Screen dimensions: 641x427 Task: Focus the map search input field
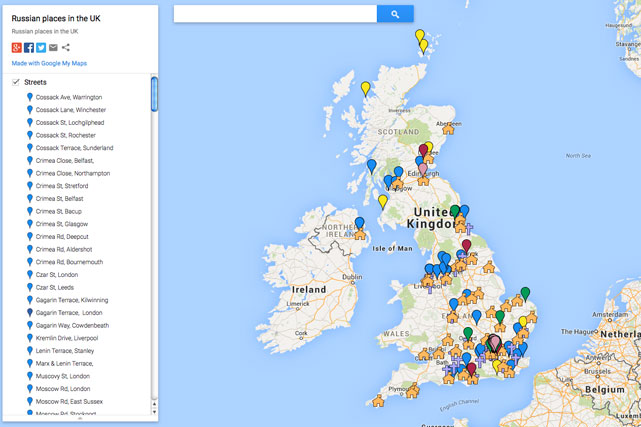275,14
